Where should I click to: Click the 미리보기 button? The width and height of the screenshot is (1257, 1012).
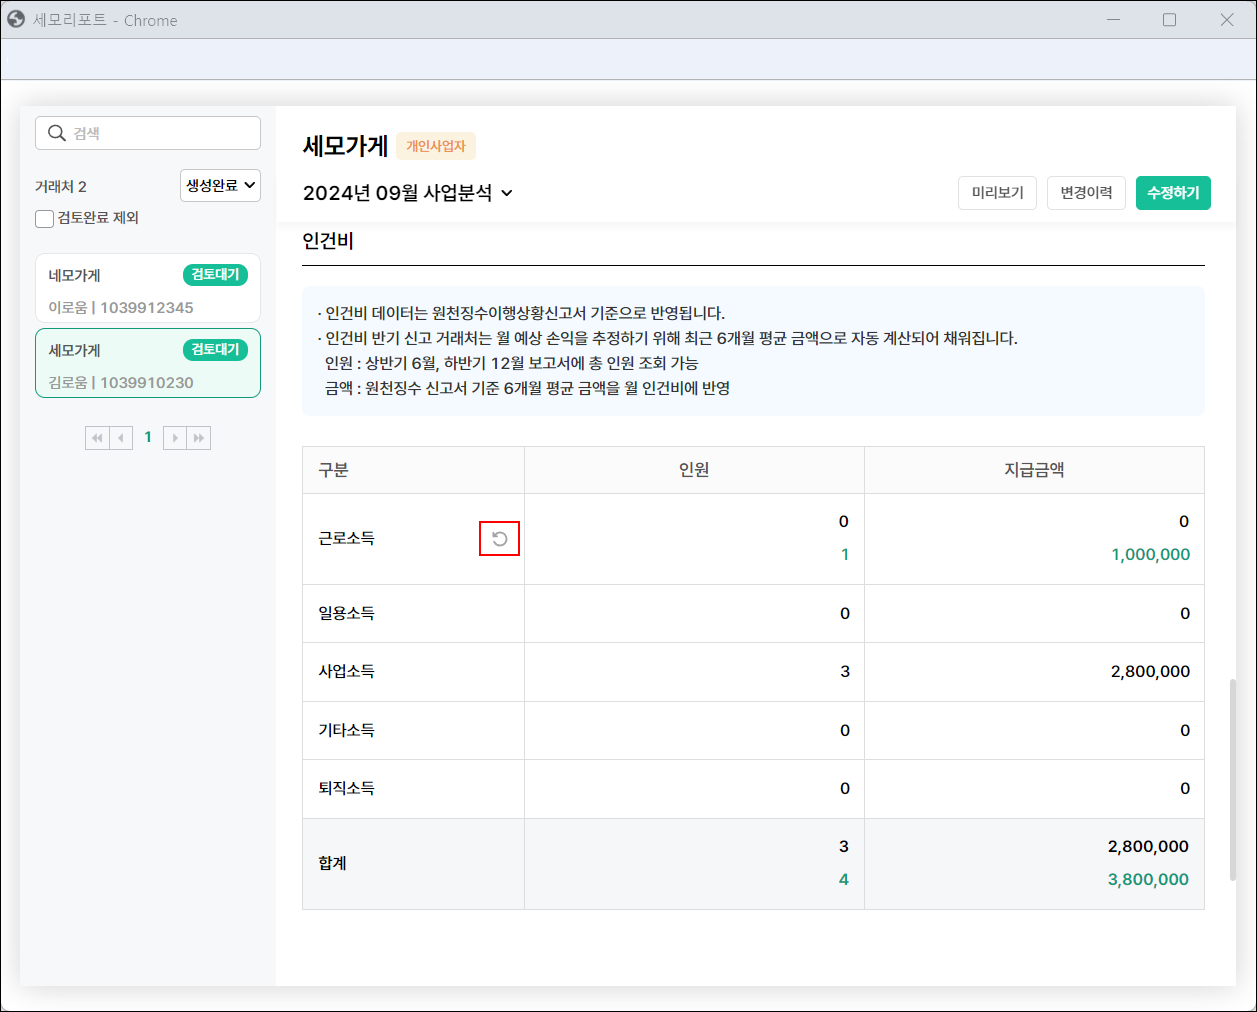(997, 193)
